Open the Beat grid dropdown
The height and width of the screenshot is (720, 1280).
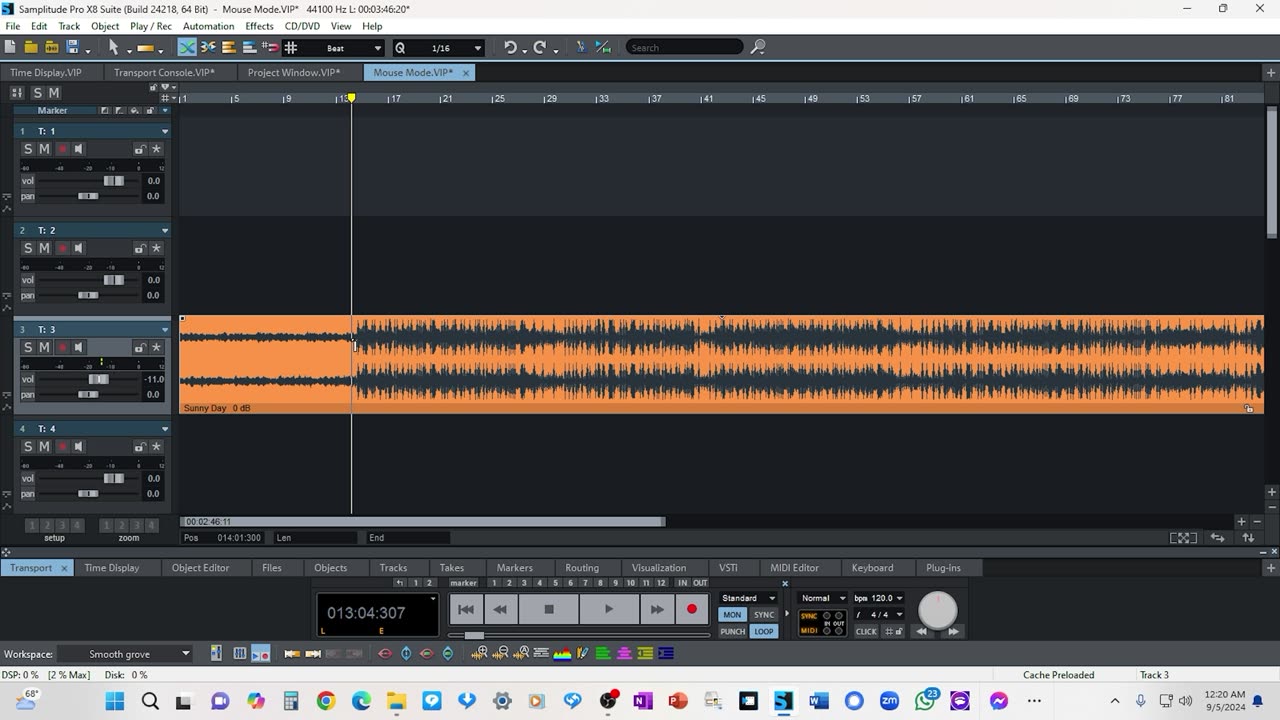[377, 48]
